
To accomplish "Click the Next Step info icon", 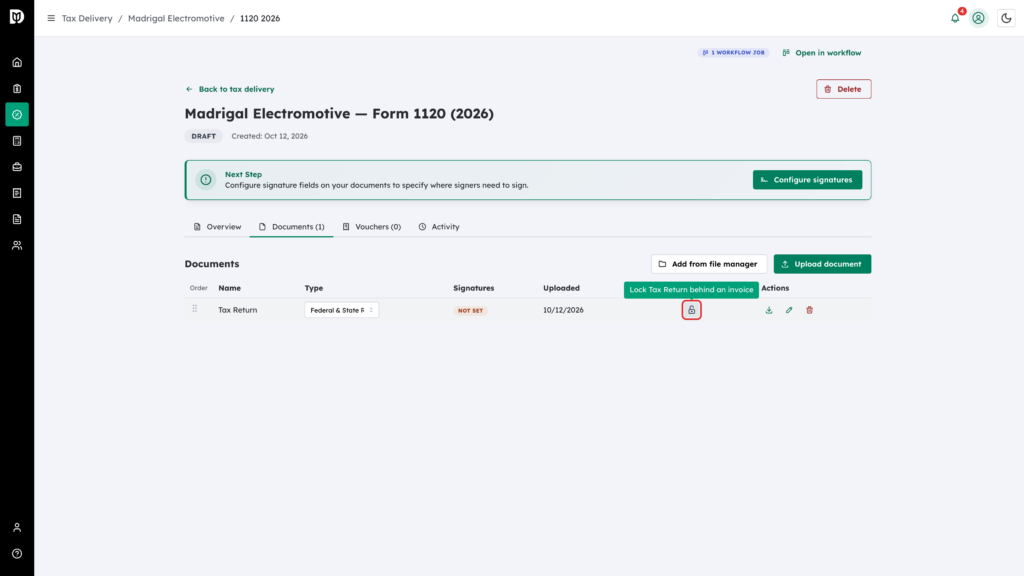I will tap(206, 180).
